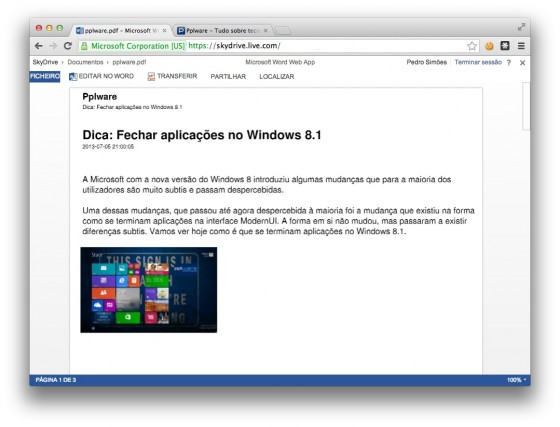Click the Microsoft Corporation [US] certificate label

tap(138, 46)
